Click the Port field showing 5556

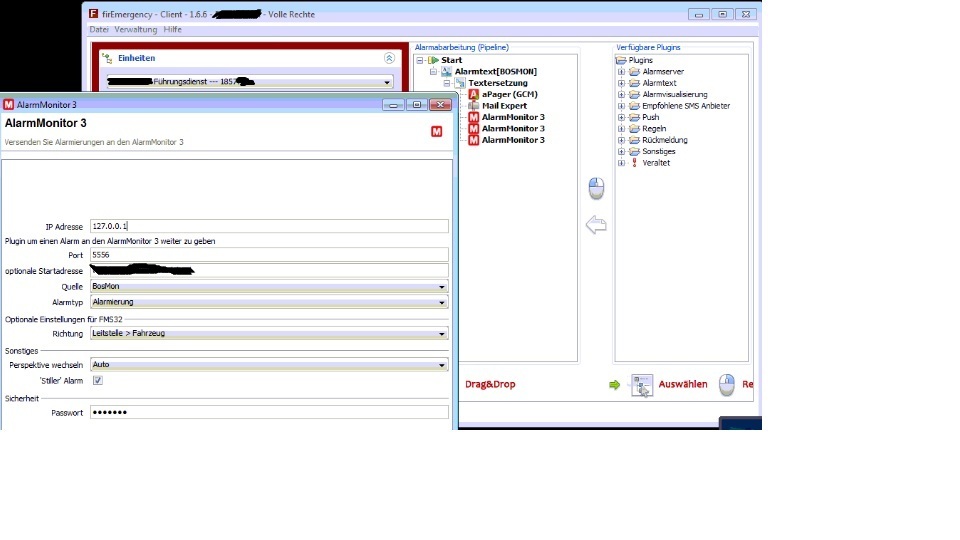[x=269, y=255]
